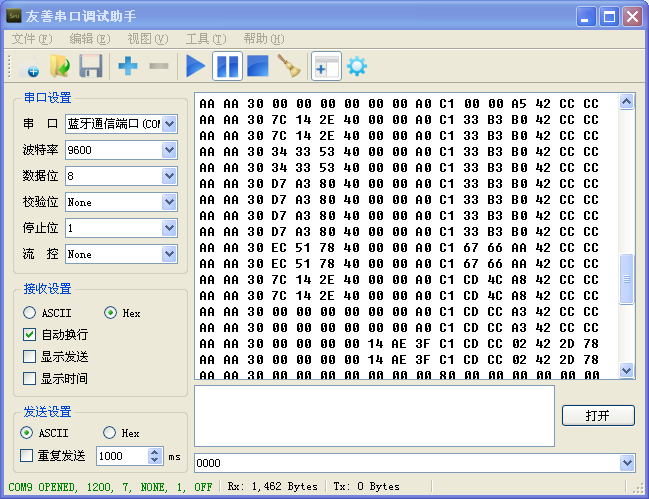Start the serial port with play icon

[195, 66]
